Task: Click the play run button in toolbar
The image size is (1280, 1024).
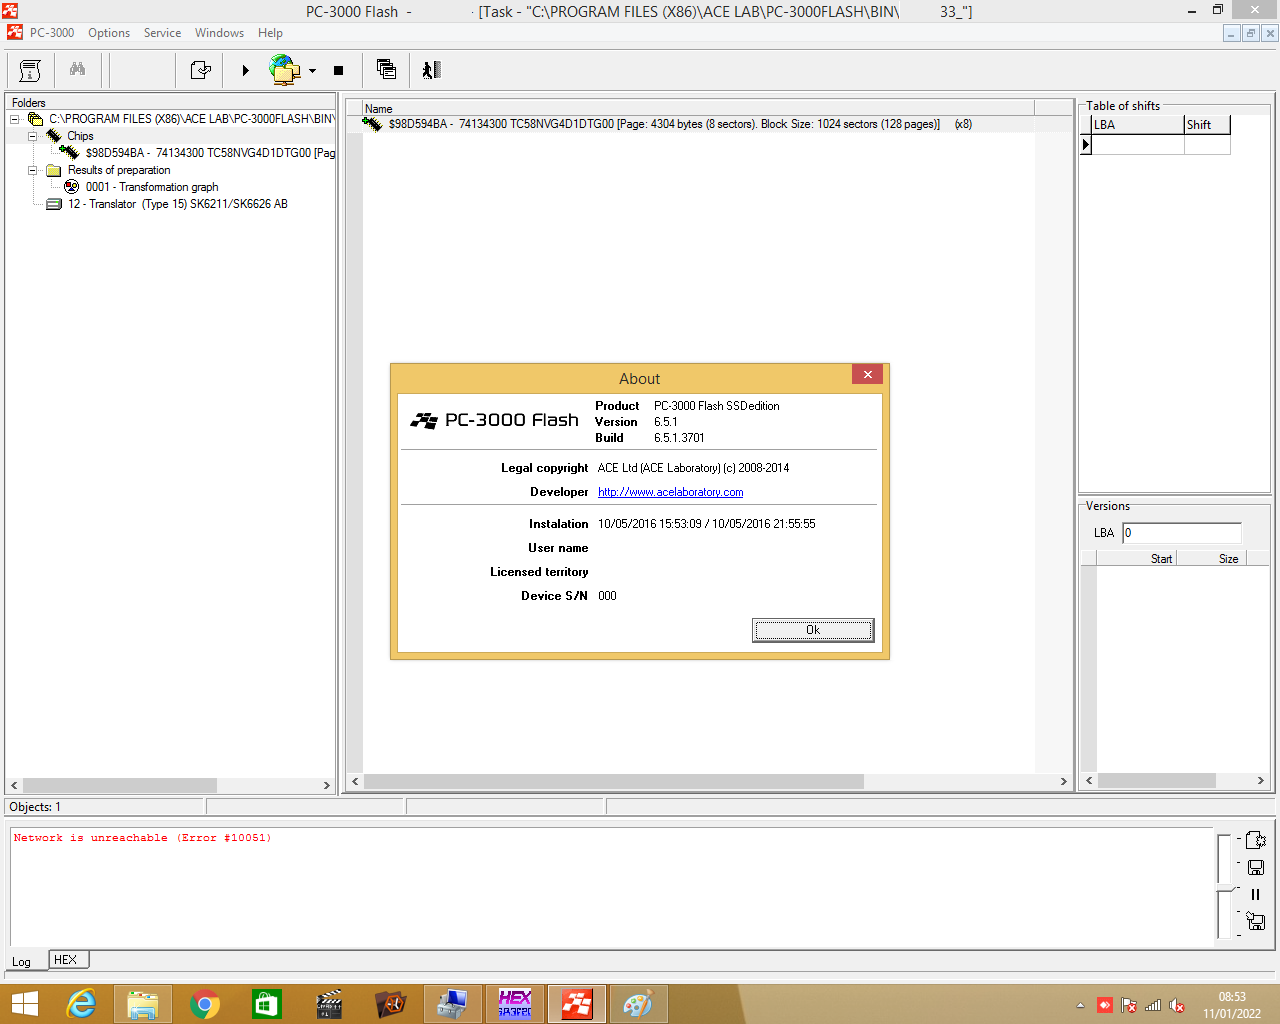Action: click(x=245, y=70)
